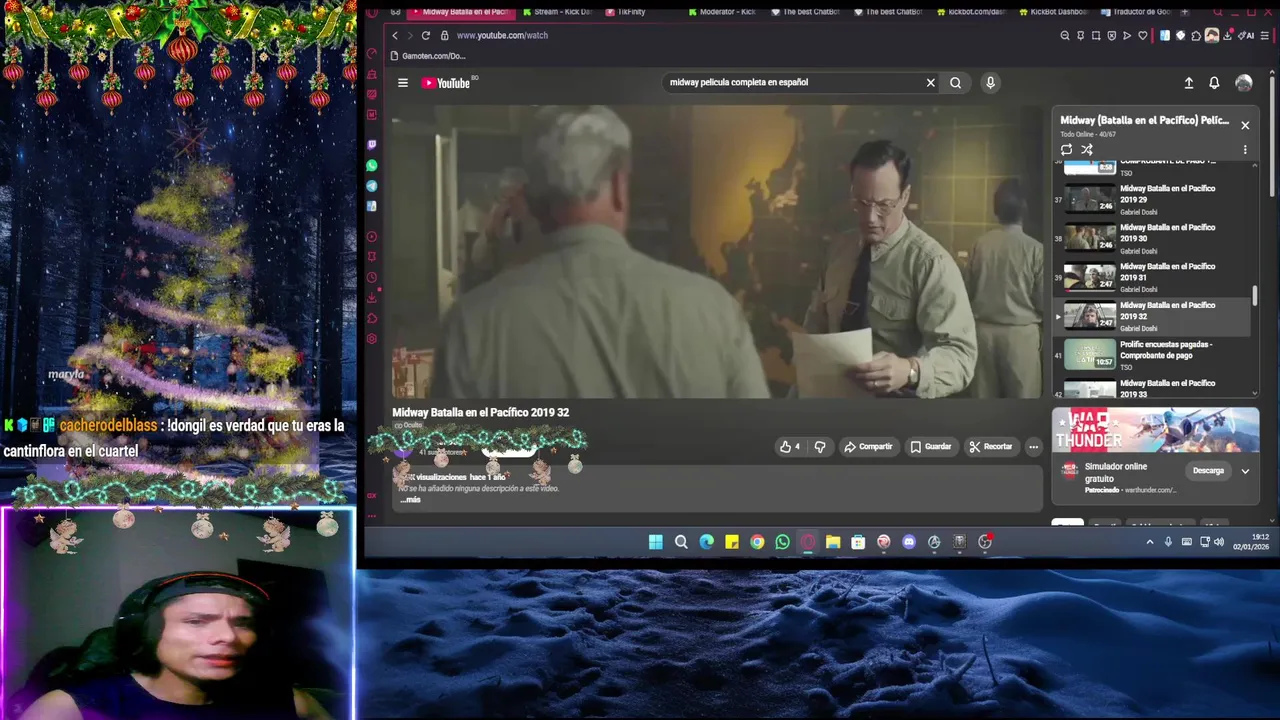The image size is (1280, 720).
Task: Switch to the Stream - Kick Dashboard tab
Action: (x=560, y=12)
